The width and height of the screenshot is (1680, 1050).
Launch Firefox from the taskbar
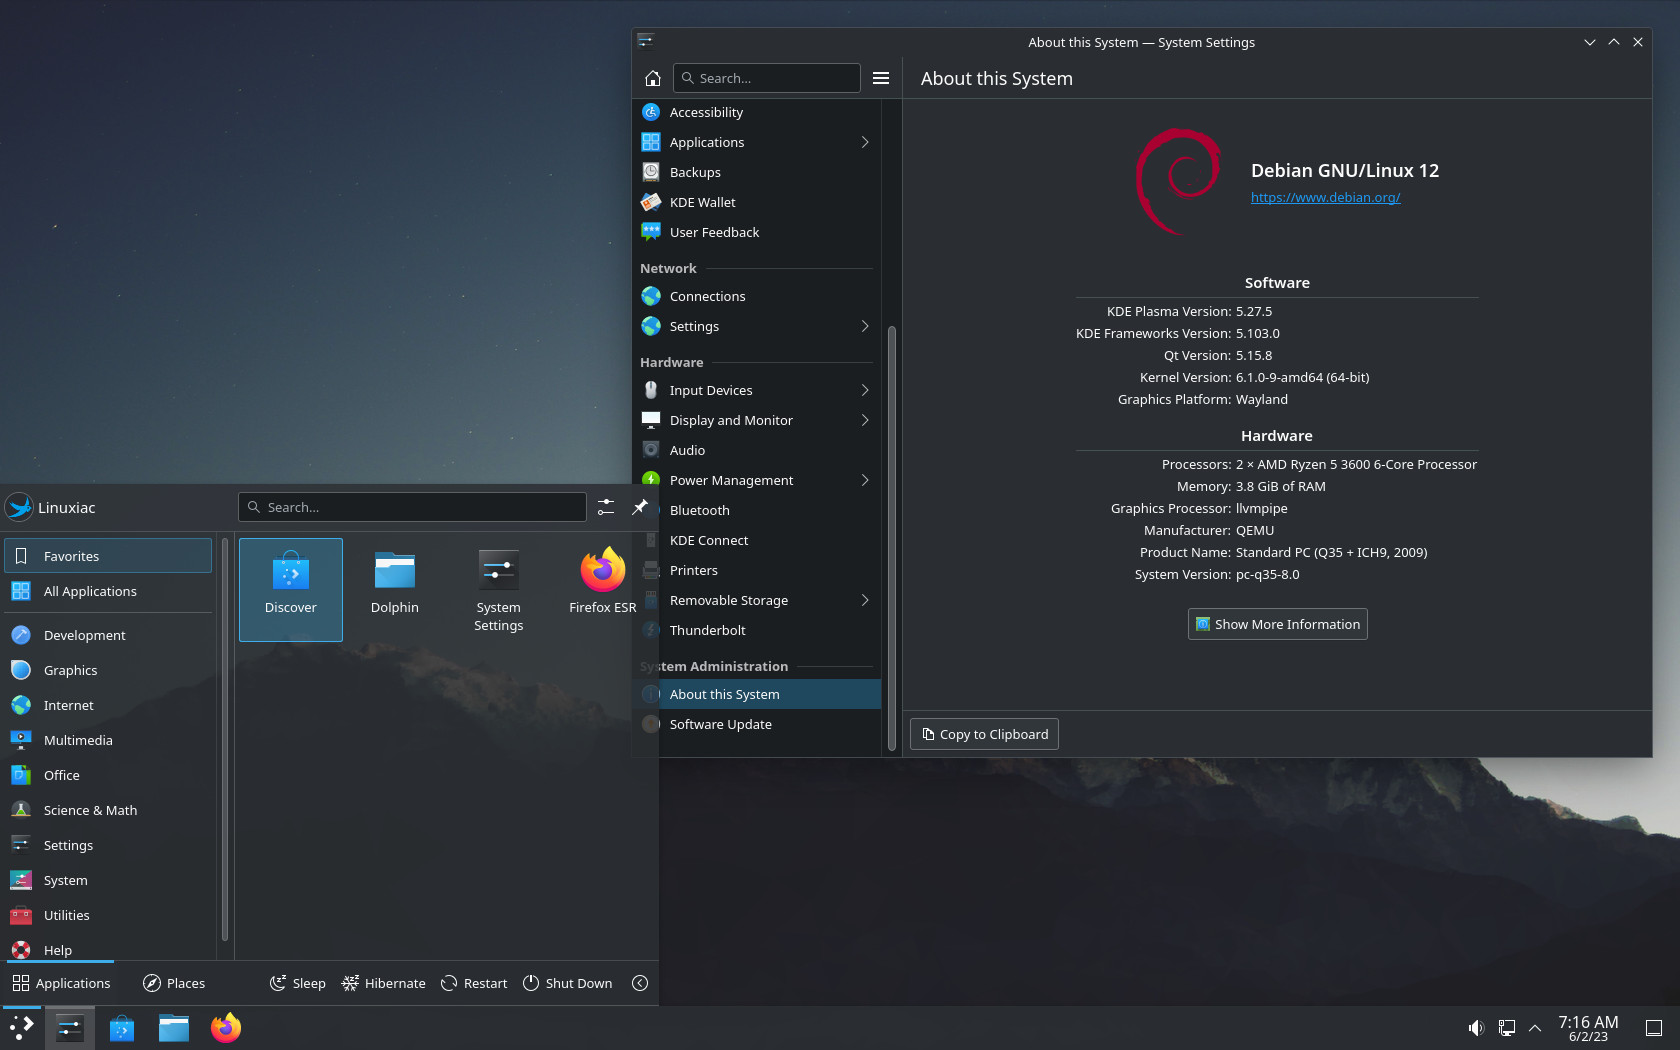coord(226,1028)
